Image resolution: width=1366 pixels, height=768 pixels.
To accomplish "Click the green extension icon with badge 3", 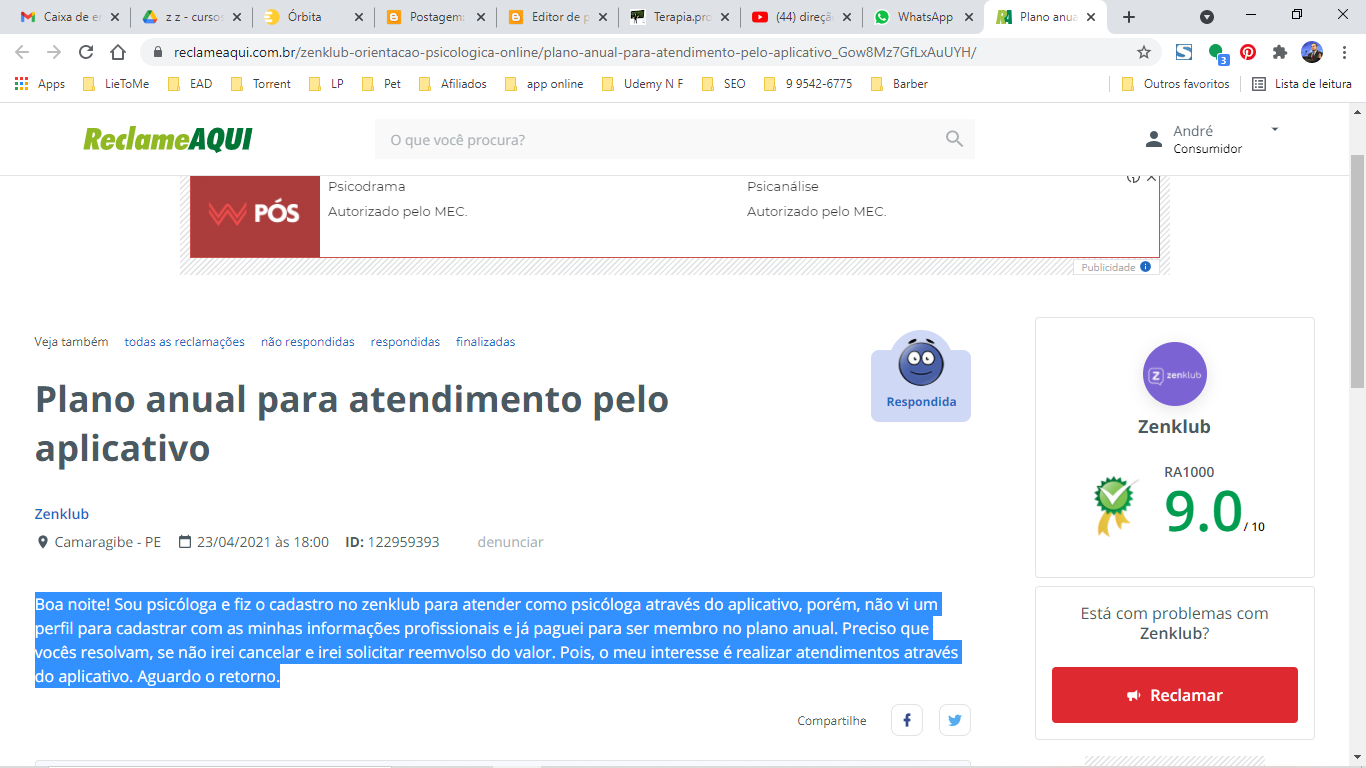I will click(1217, 52).
